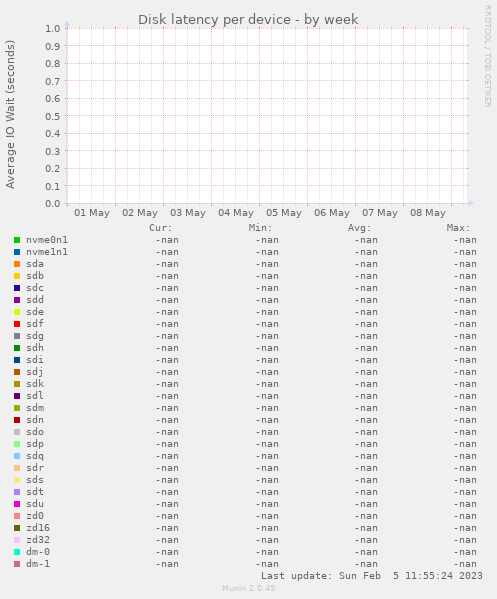This screenshot has width=497, height=599.
Task: Click the 01 May x-axis label
Action: [x=92, y=213]
